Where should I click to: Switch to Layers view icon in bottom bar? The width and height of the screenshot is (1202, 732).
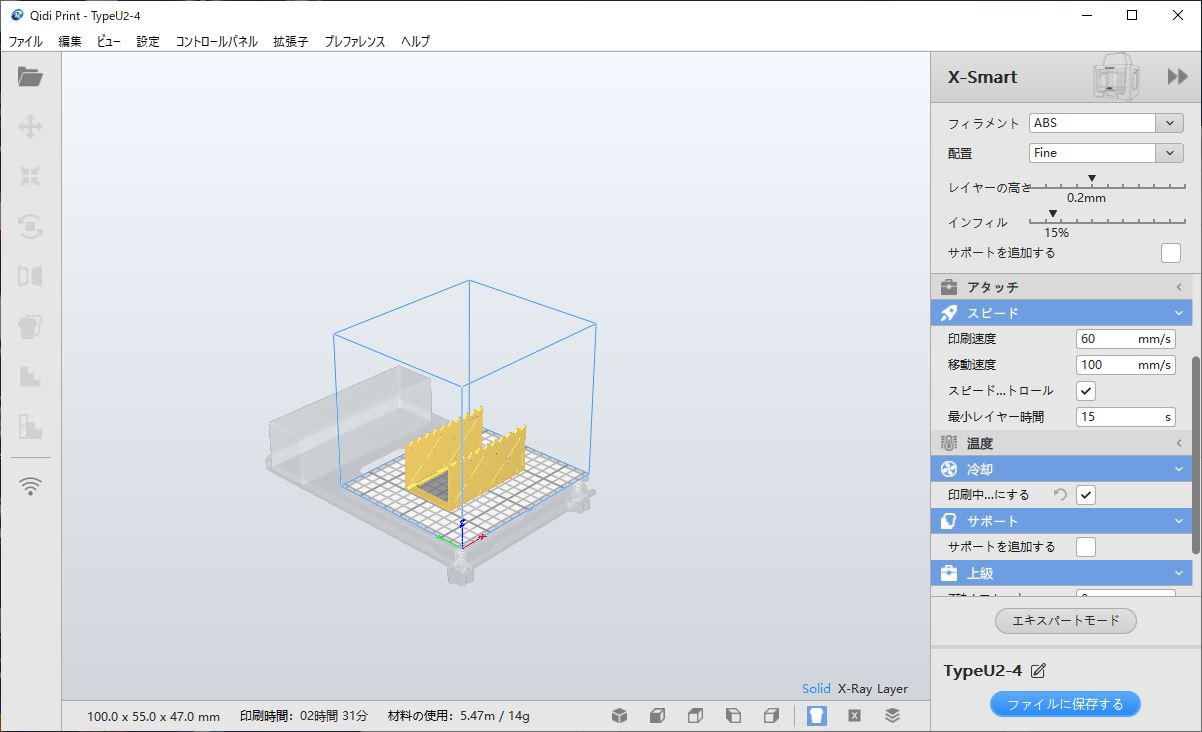tap(892, 715)
